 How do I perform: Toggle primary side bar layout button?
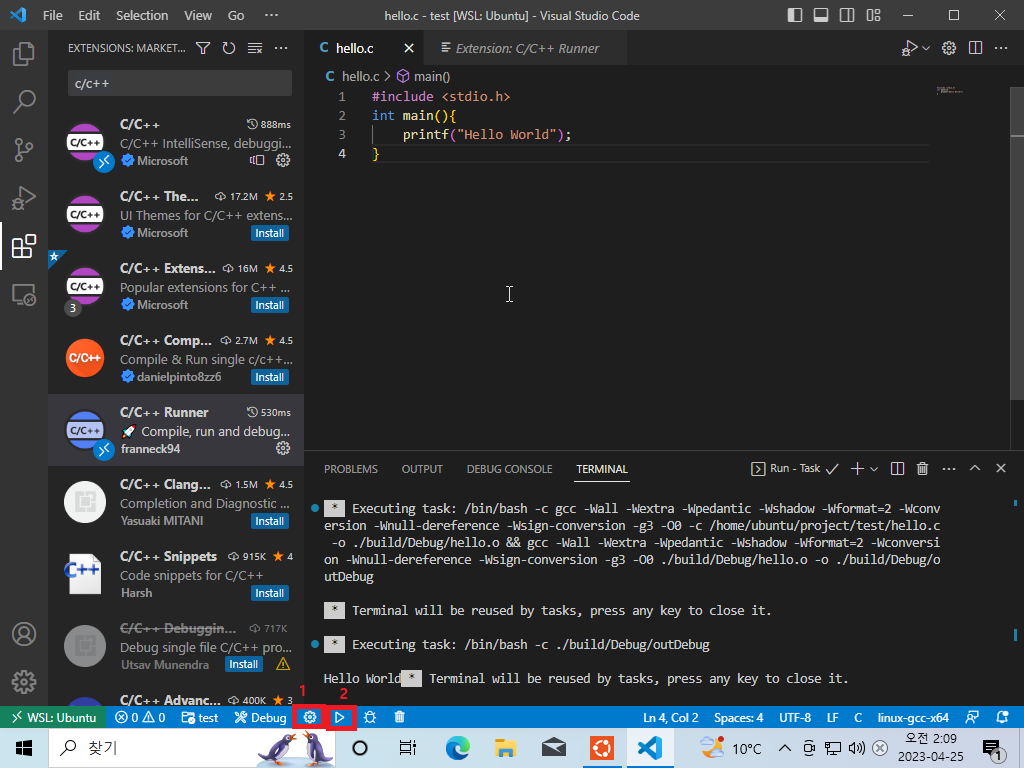coord(795,15)
